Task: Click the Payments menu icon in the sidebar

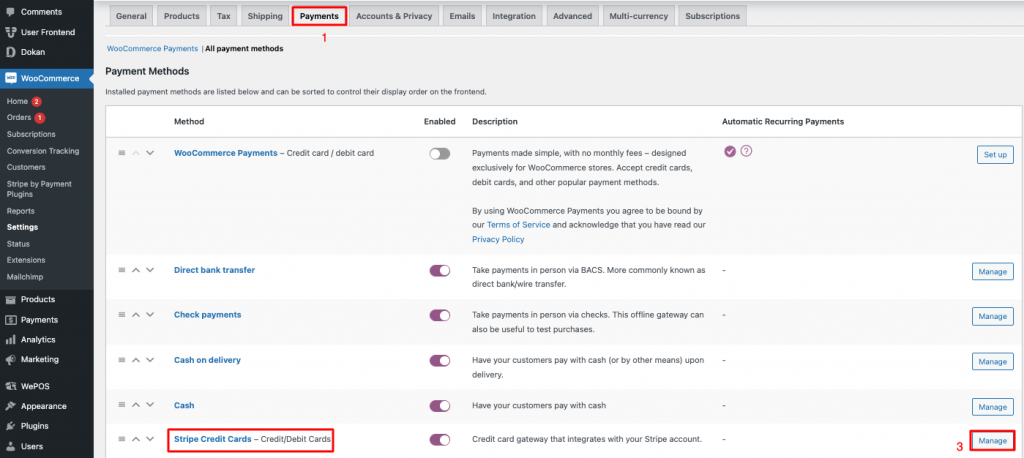Action: 10,320
